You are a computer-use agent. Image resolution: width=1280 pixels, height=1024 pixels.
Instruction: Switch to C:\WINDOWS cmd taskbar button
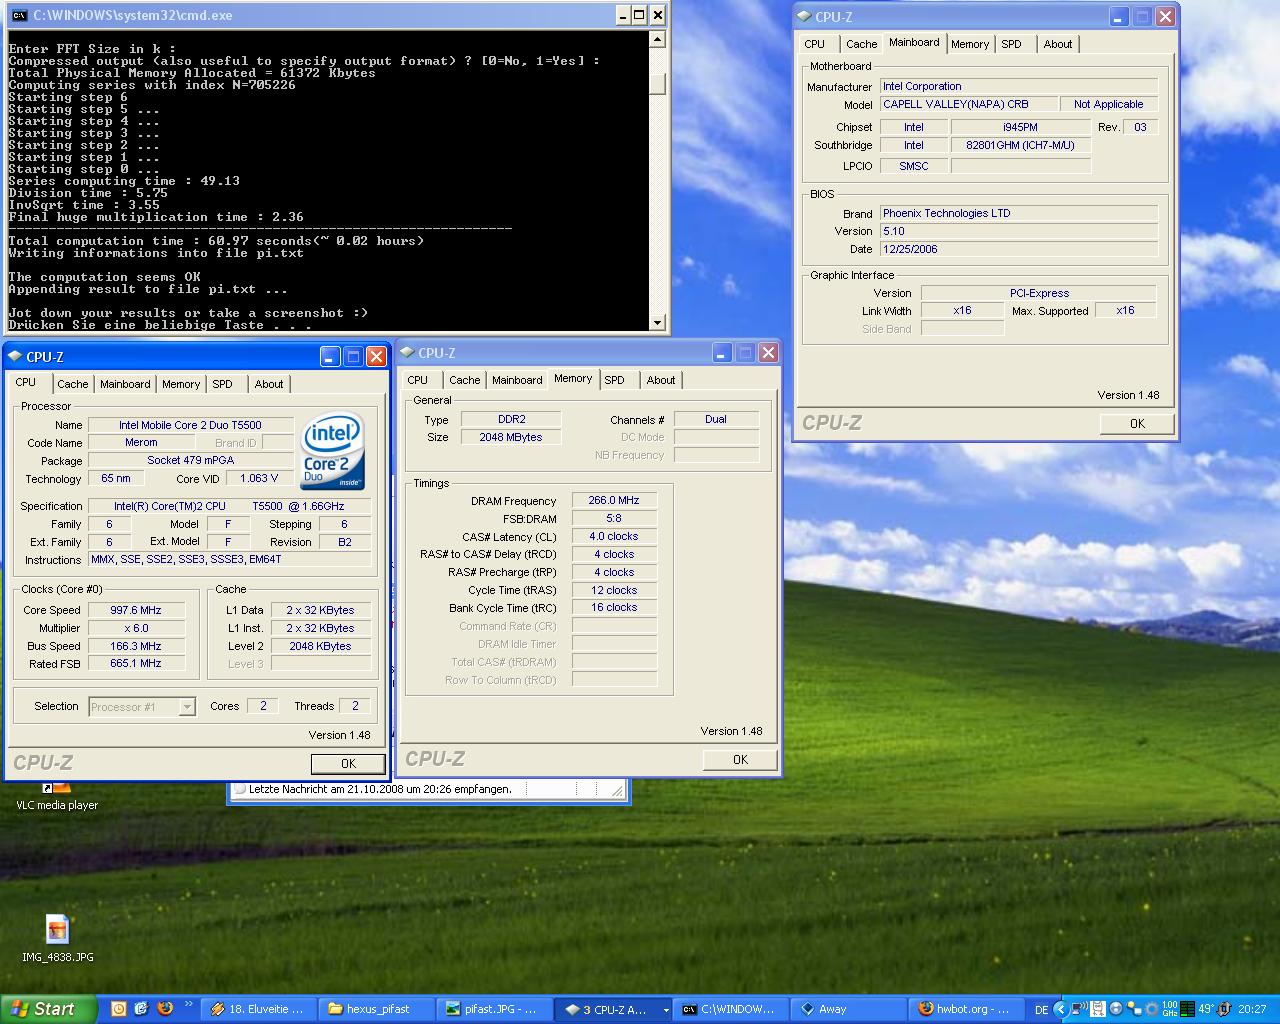(731, 1009)
